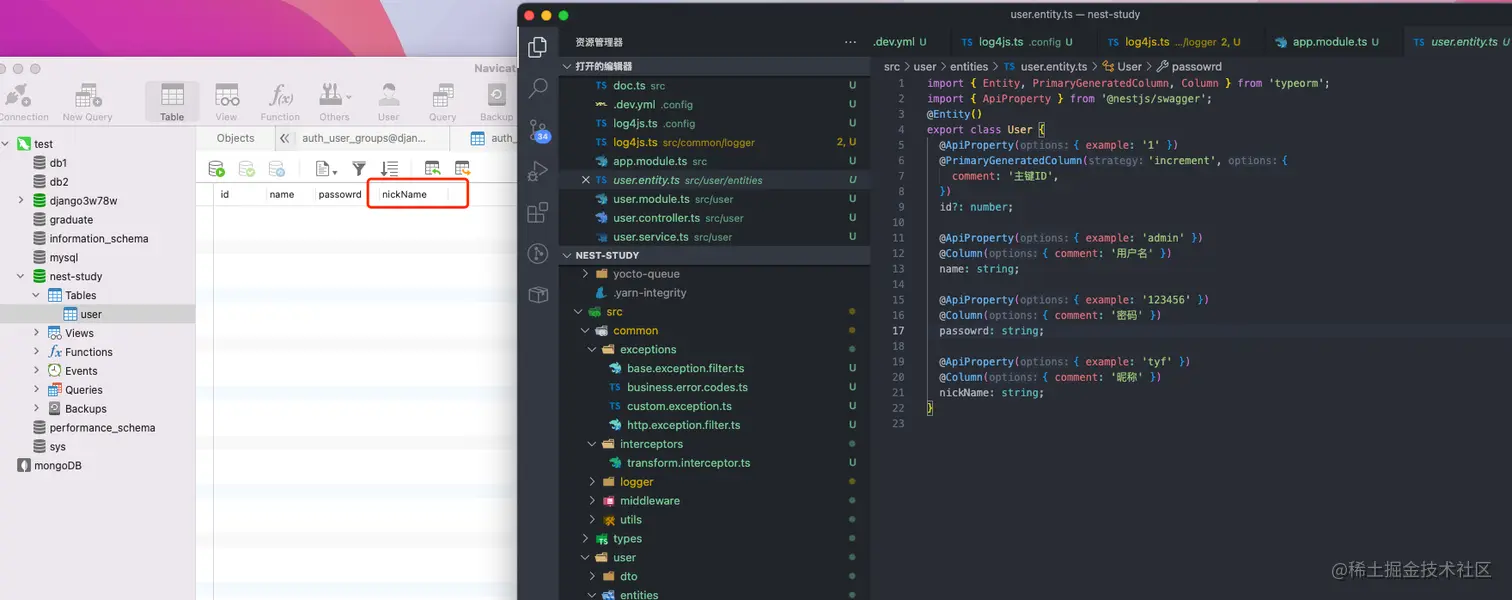Image resolution: width=1512 pixels, height=600 pixels.
Task: Click User class in the editor breadcrumb
Action: click(x=1130, y=67)
